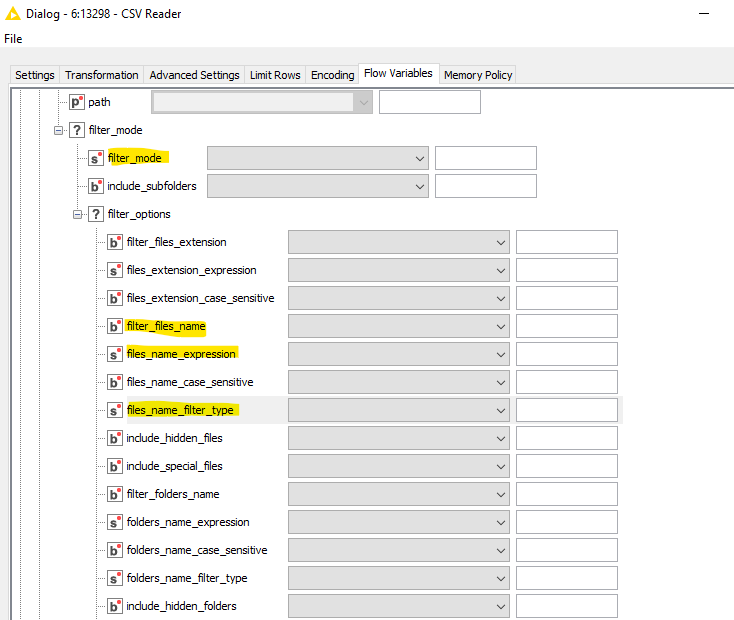This screenshot has width=734, height=620.
Task: Switch to the Encoding tab
Action: click(x=332, y=75)
